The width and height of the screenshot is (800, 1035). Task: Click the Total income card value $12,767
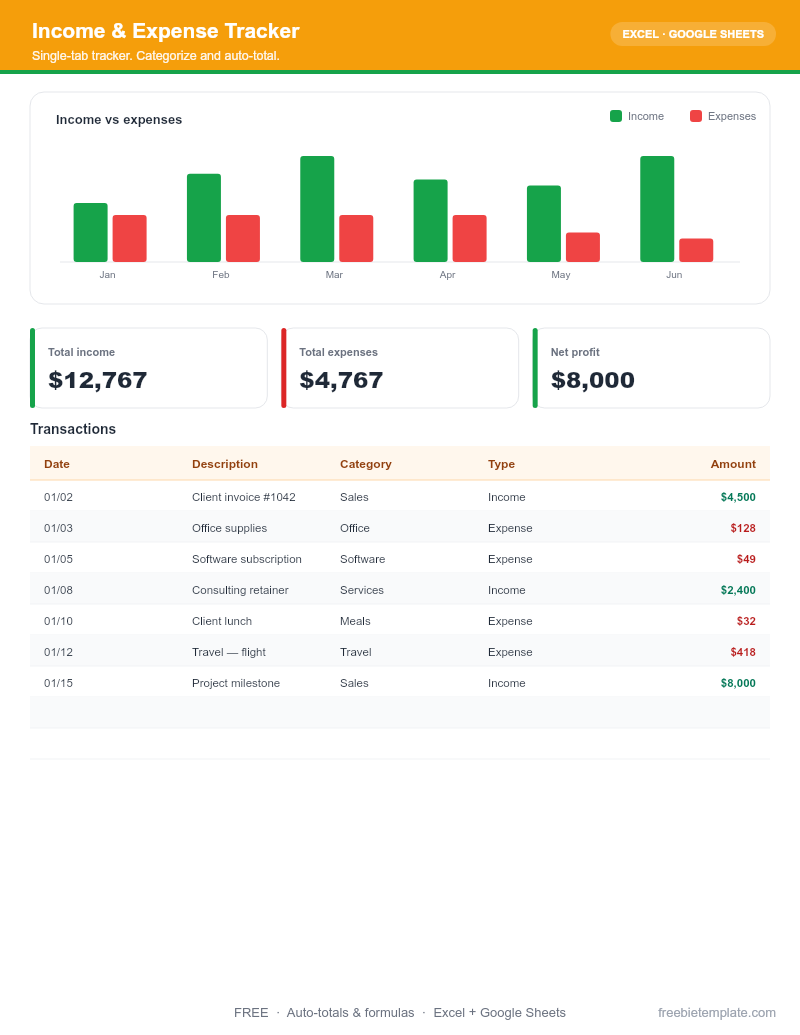(x=98, y=380)
